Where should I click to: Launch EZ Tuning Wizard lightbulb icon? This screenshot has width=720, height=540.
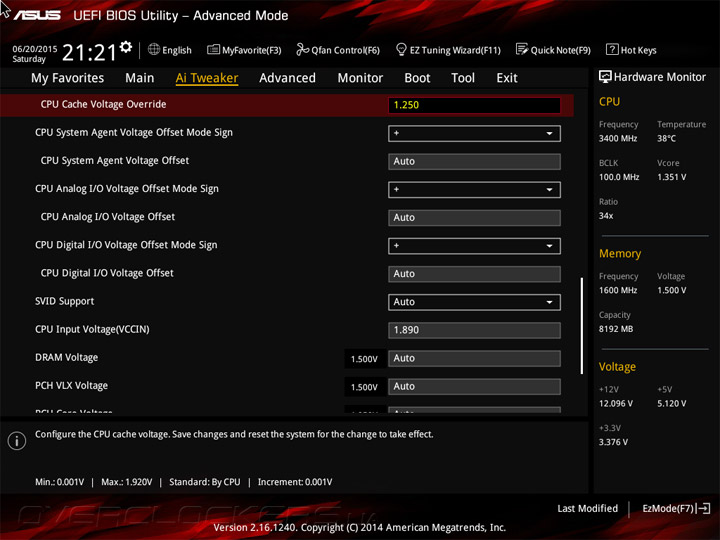401,49
